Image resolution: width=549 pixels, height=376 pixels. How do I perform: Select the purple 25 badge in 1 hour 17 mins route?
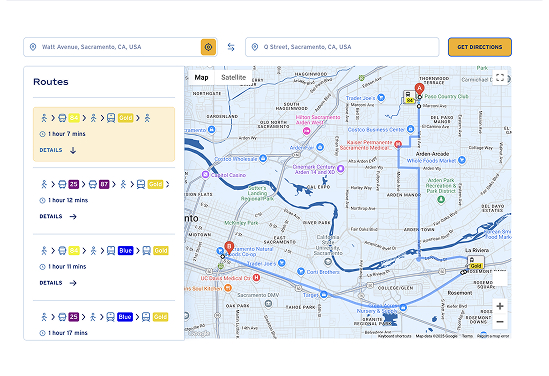[74, 317]
